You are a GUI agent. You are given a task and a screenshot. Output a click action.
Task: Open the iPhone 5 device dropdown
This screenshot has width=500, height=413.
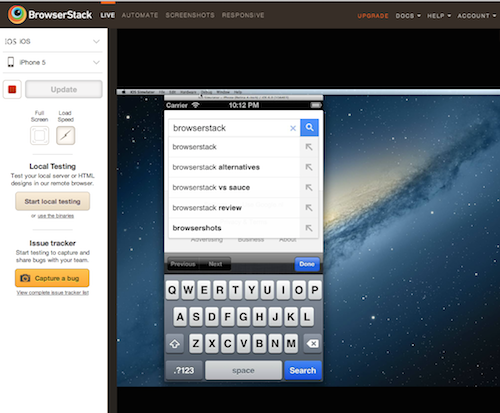pyautogui.click(x=52, y=62)
